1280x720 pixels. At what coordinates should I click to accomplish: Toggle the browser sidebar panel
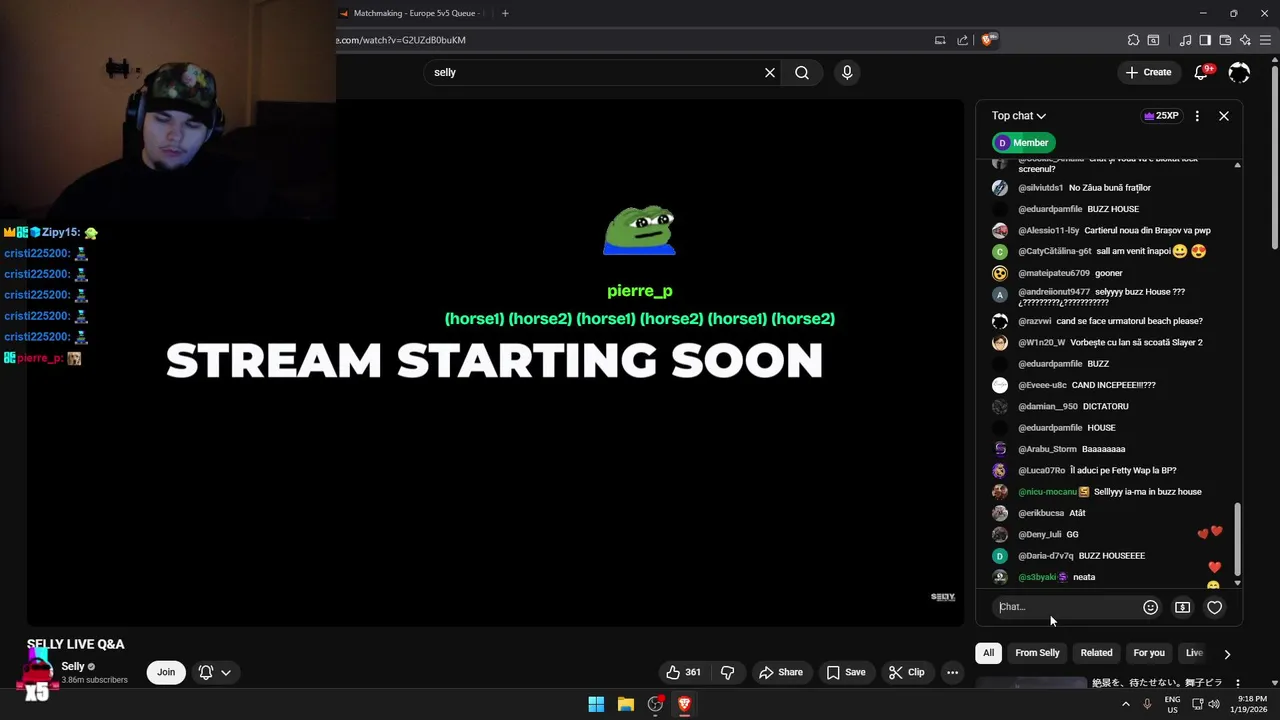[x=1205, y=40]
